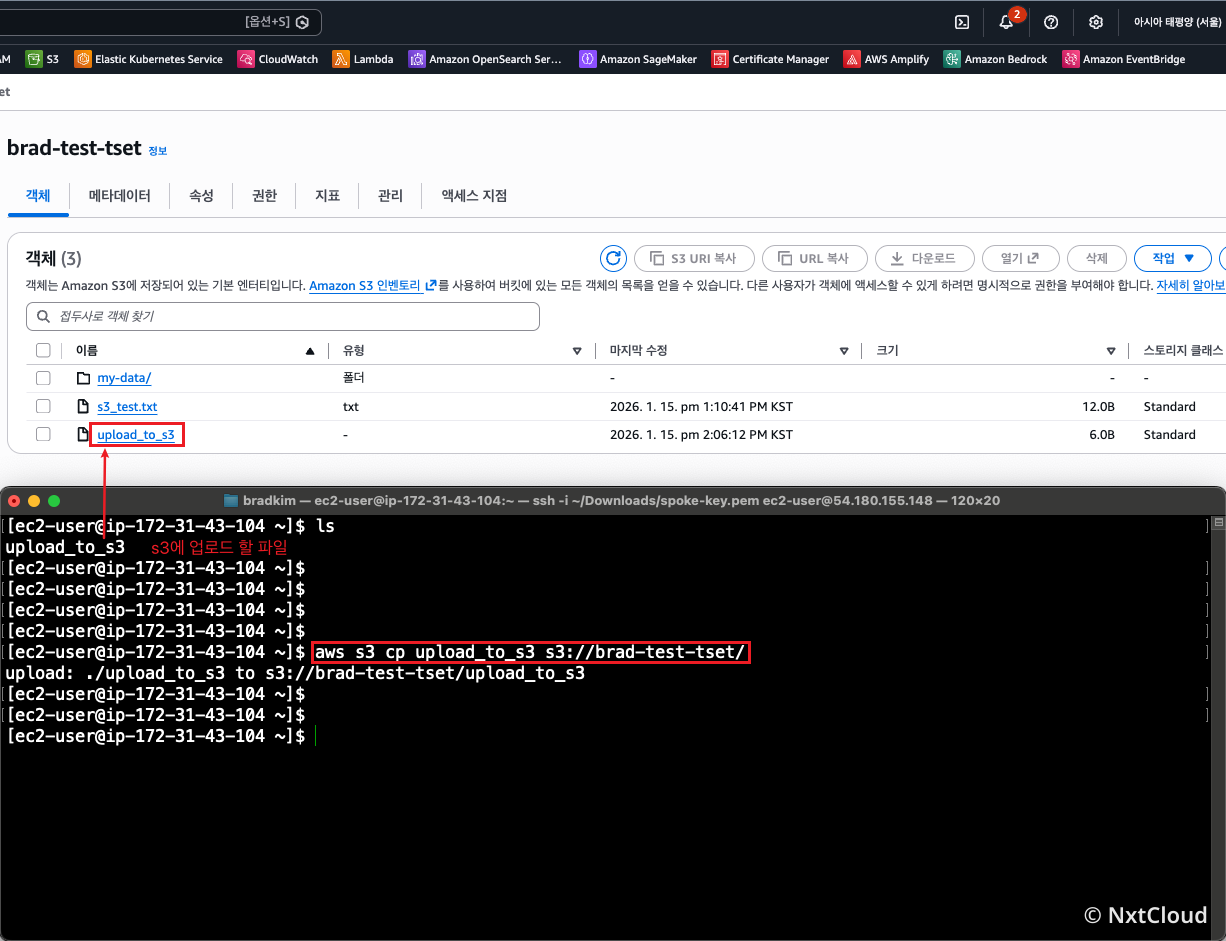This screenshot has width=1226, height=941.
Task: Open the AWS Amplify shortcut
Action: [887, 59]
